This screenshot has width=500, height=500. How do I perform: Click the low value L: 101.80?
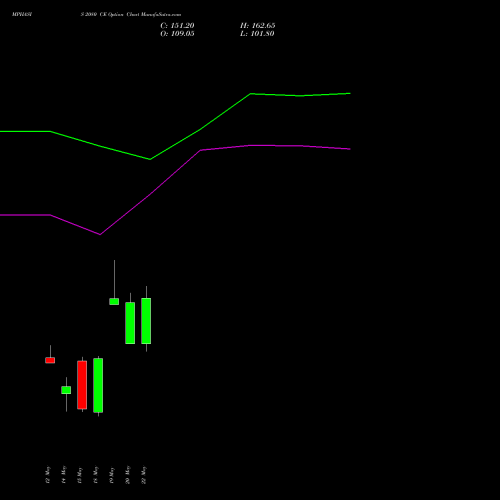coord(257,34)
